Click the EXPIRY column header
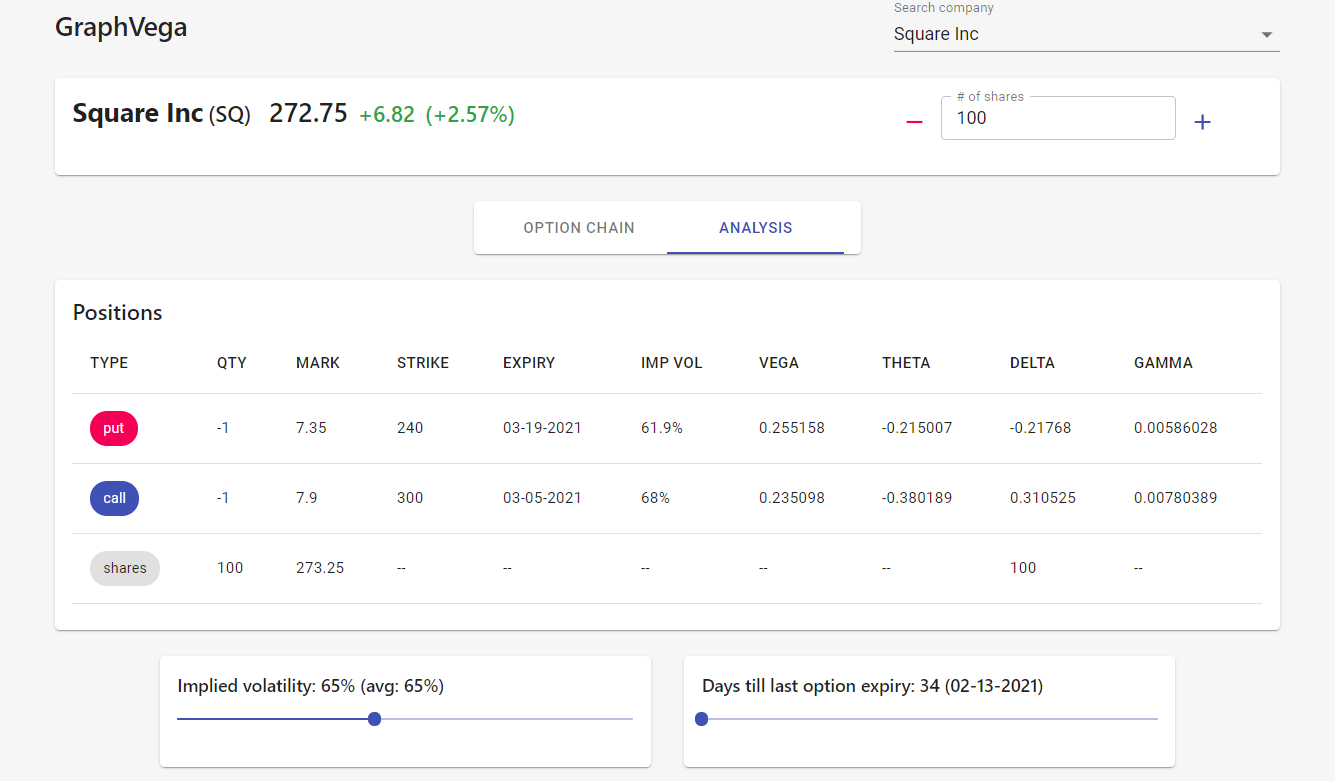The image size is (1335, 781). 529,363
